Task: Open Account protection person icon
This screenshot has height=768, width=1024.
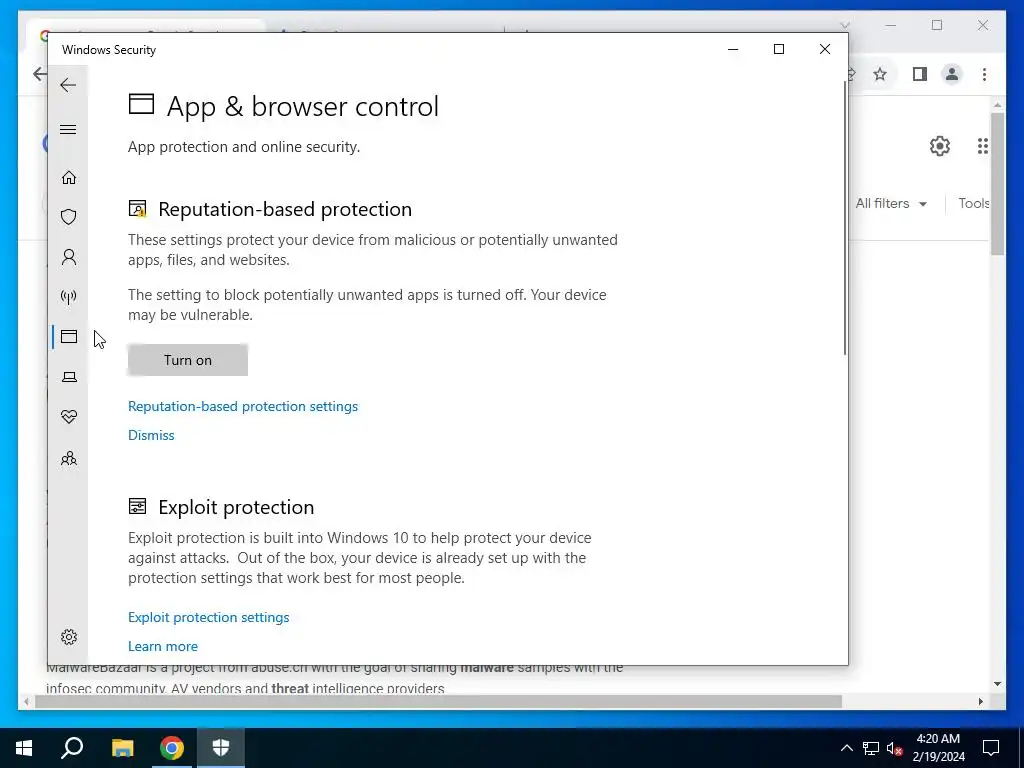Action: pos(69,257)
